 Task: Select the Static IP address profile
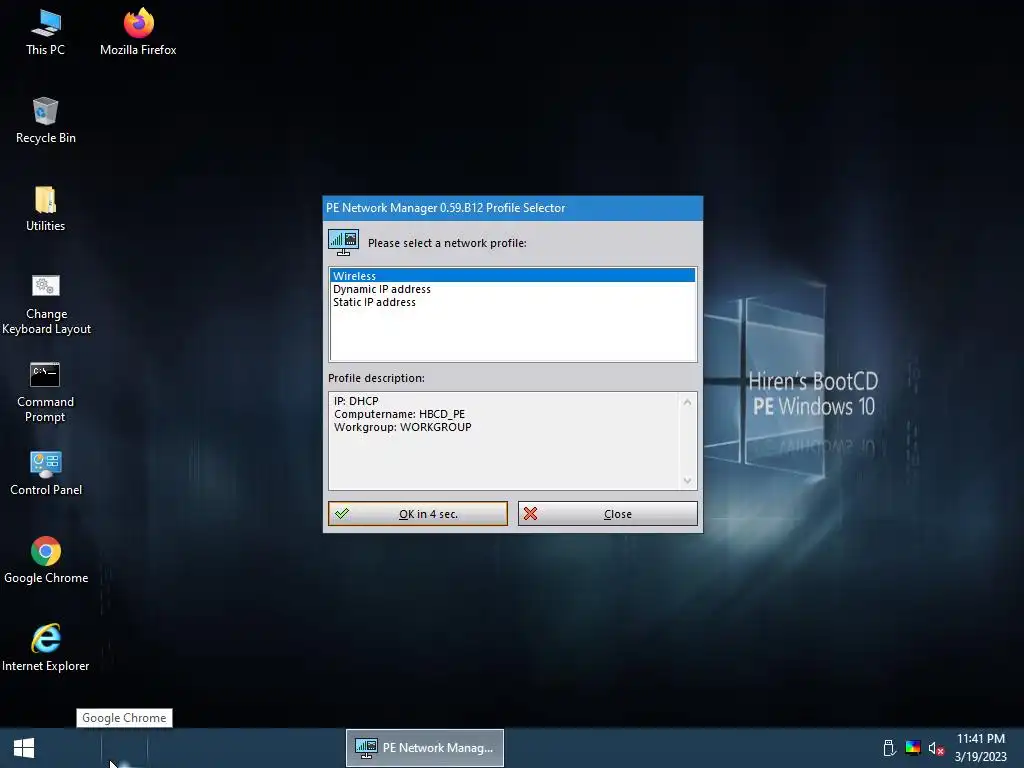[x=513, y=302]
